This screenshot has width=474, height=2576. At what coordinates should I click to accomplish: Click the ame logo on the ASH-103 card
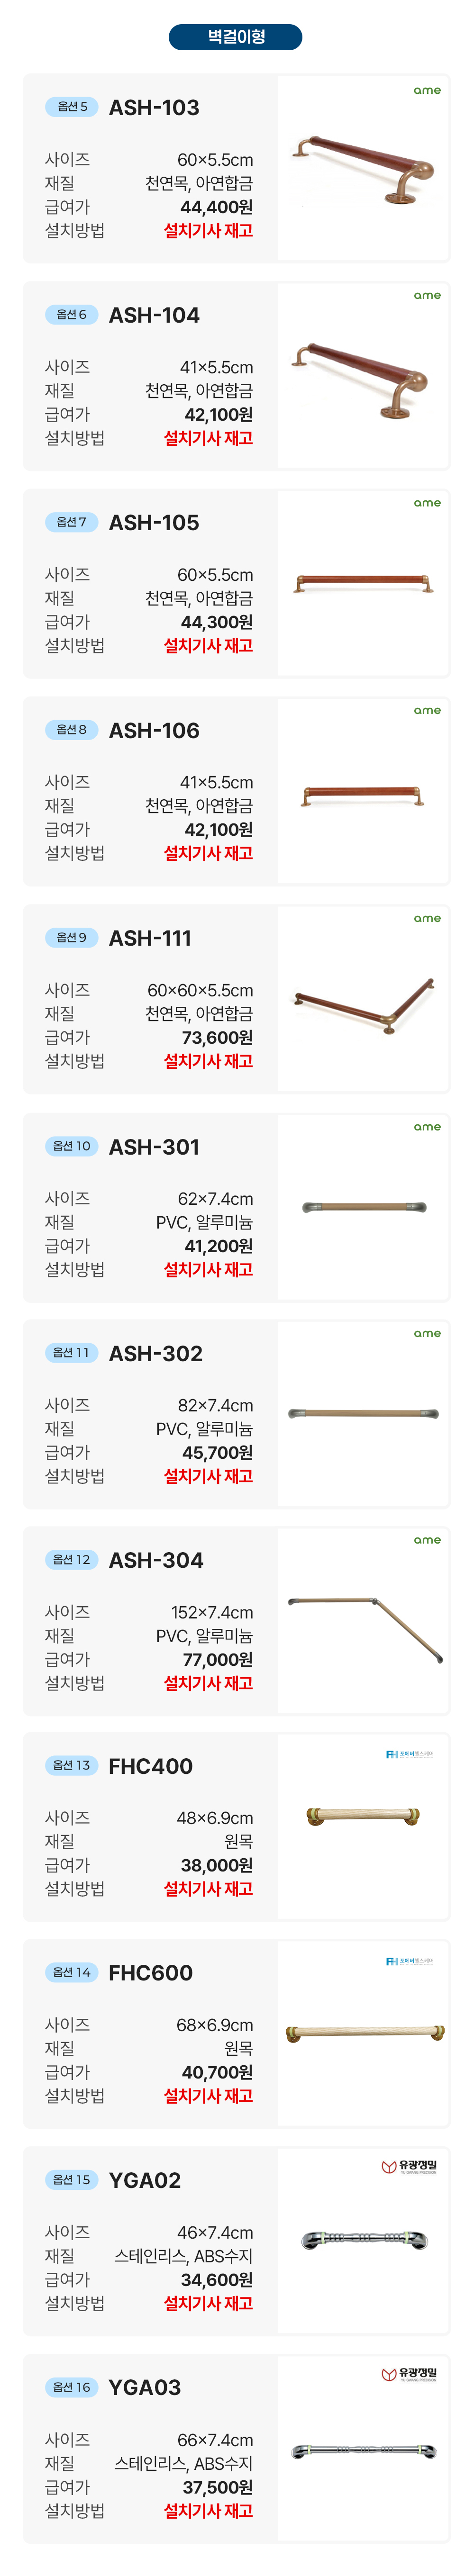427,90
